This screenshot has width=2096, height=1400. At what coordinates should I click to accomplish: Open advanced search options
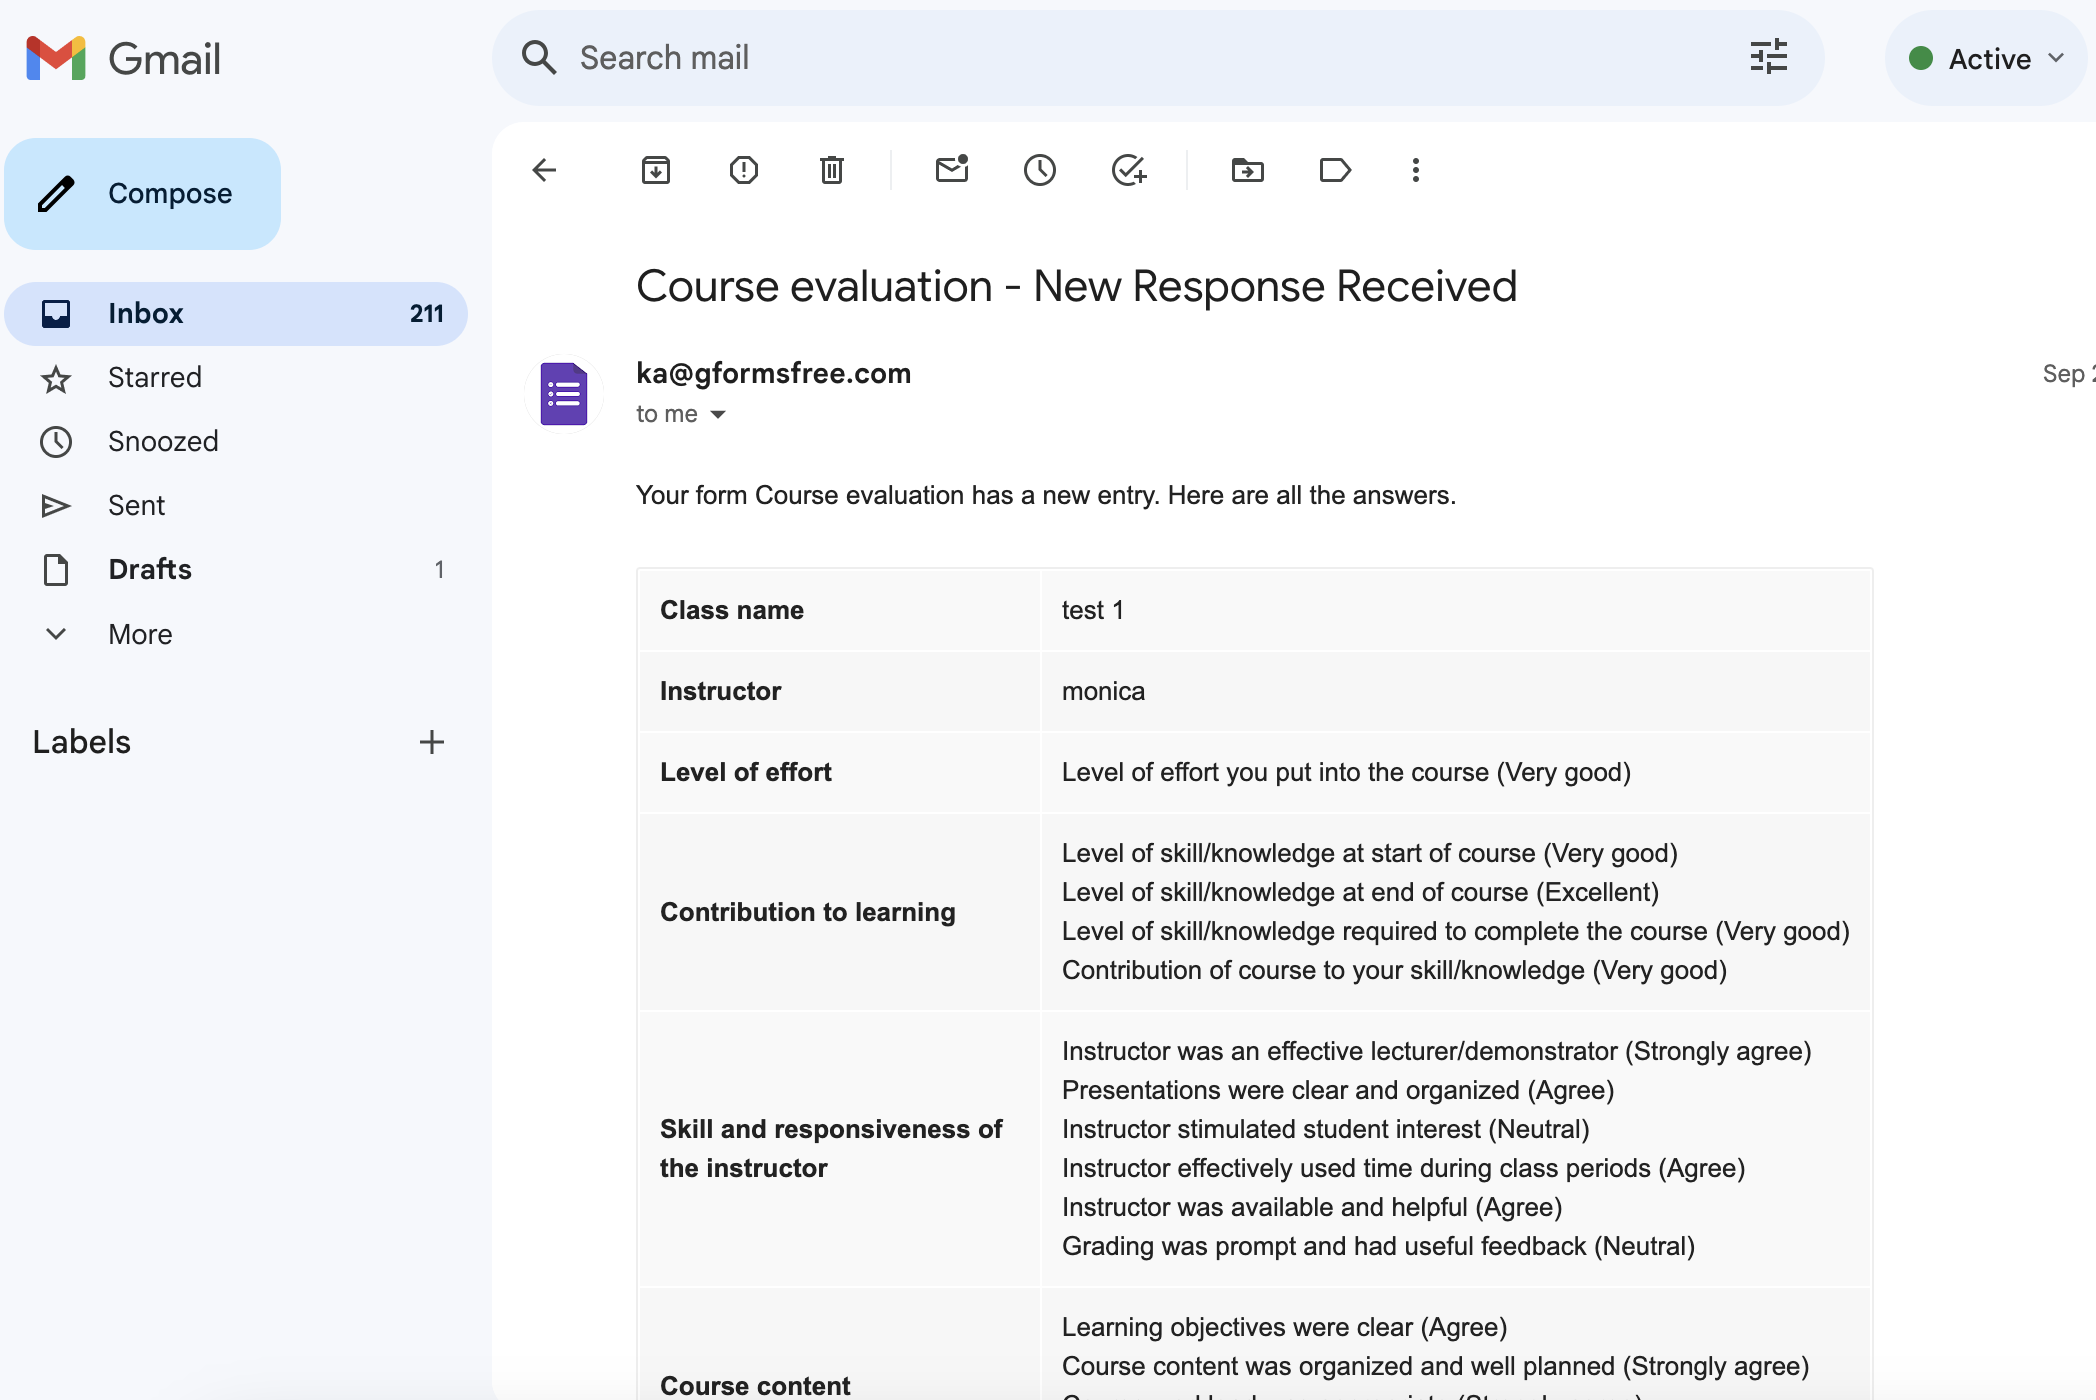[1768, 57]
